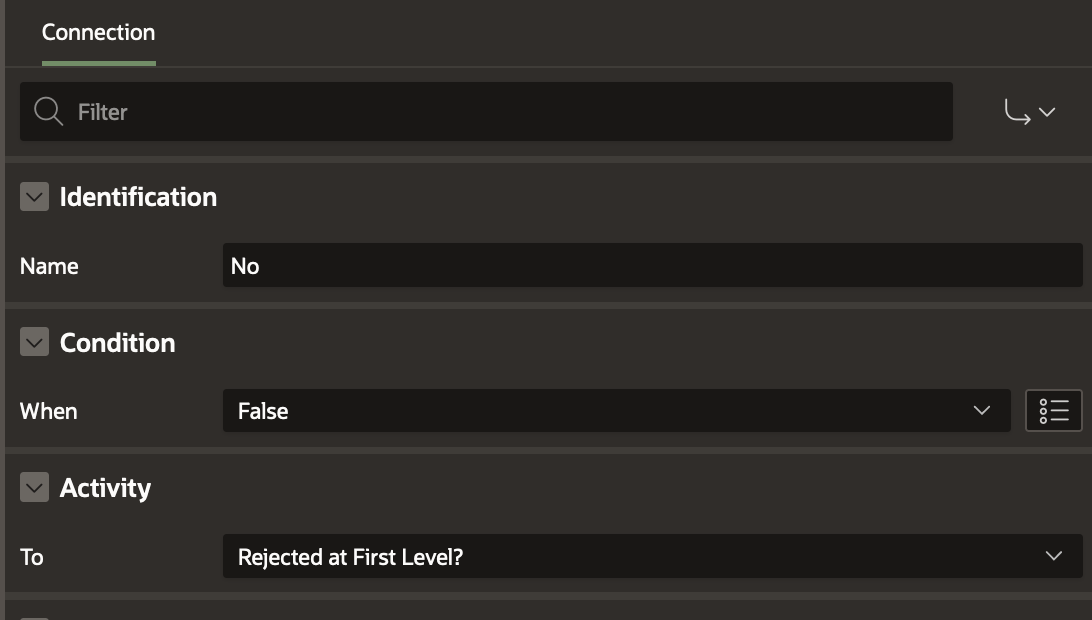Click the Identification group heading

click(138, 197)
